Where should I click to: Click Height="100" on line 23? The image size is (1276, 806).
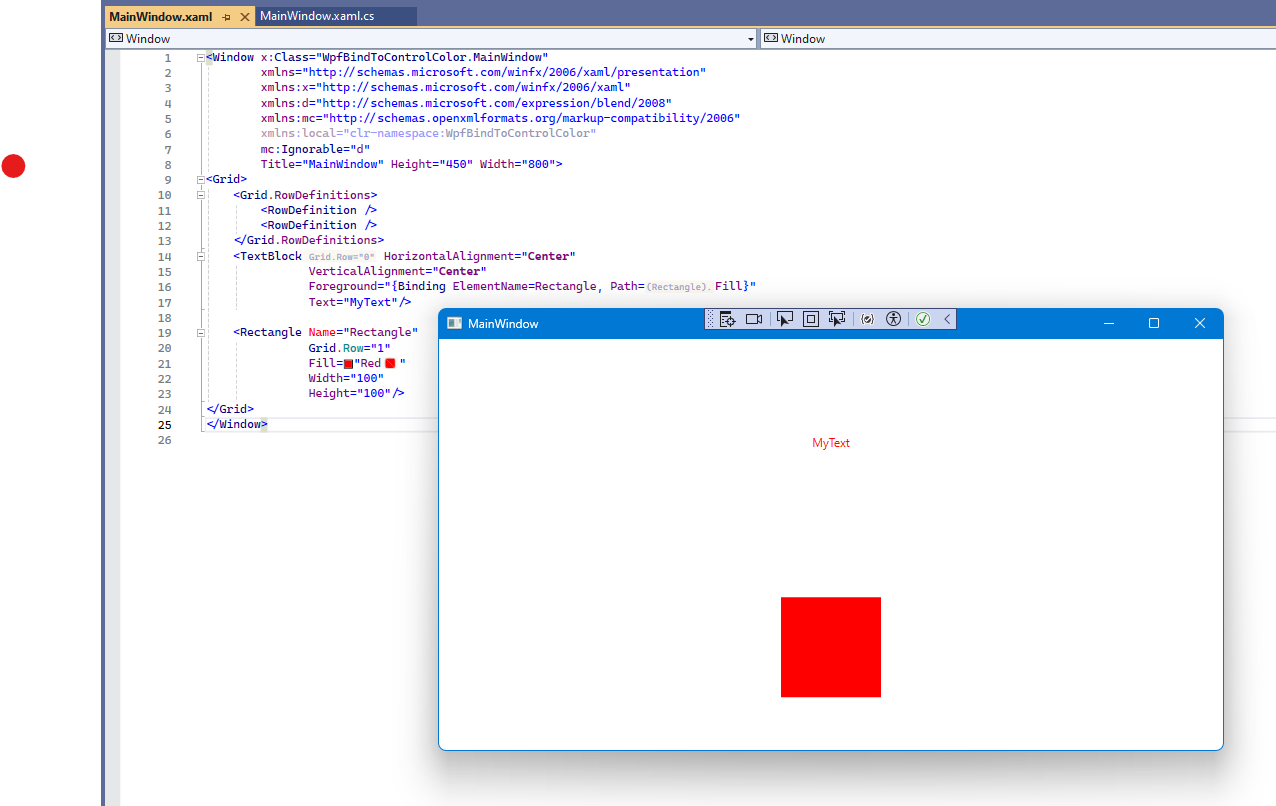(x=349, y=393)
